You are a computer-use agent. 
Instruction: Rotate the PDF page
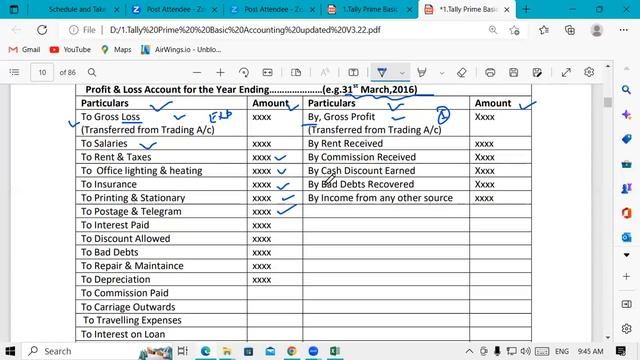click(x=244, y=72)
